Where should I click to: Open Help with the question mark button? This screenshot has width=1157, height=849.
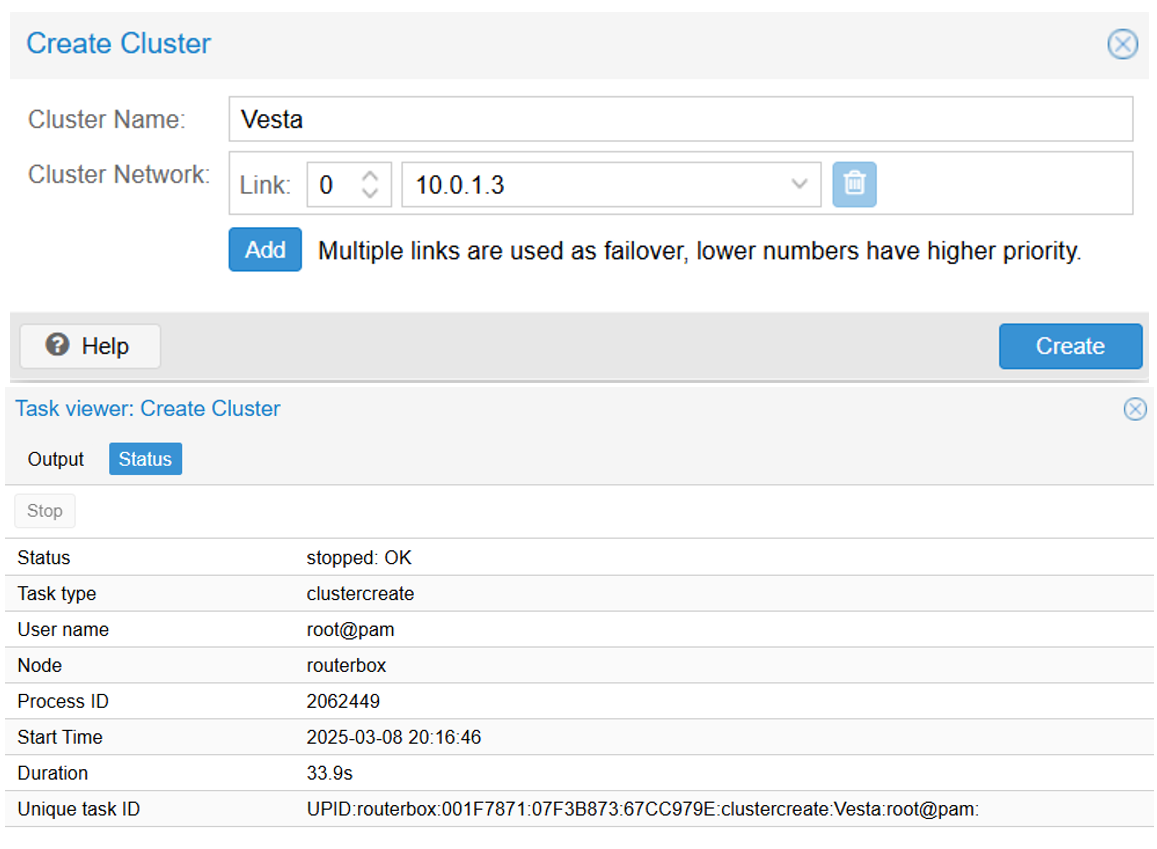[90, 346]
